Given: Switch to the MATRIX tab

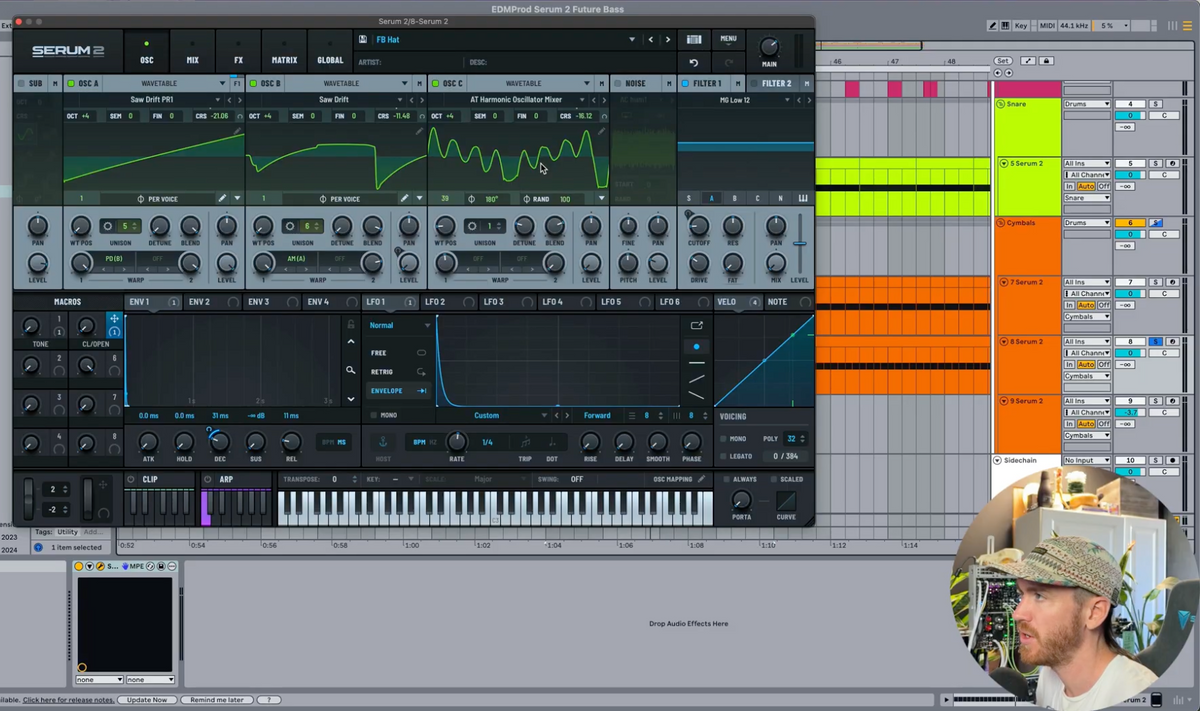Looking at the screenshot, I should [284, 53].
